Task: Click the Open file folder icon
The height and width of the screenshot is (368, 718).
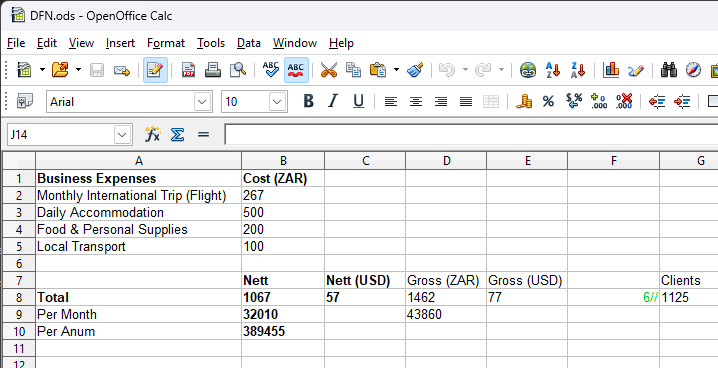Action: pos(60,70)
